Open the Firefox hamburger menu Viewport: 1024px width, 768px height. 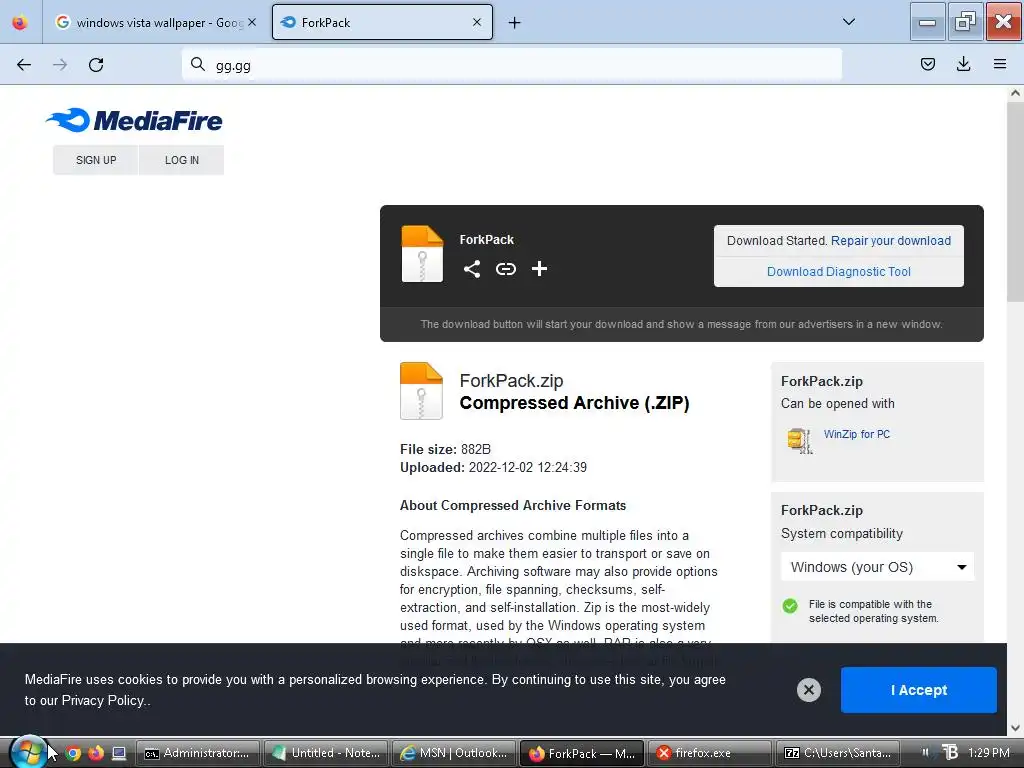click(x=999, y=64)
